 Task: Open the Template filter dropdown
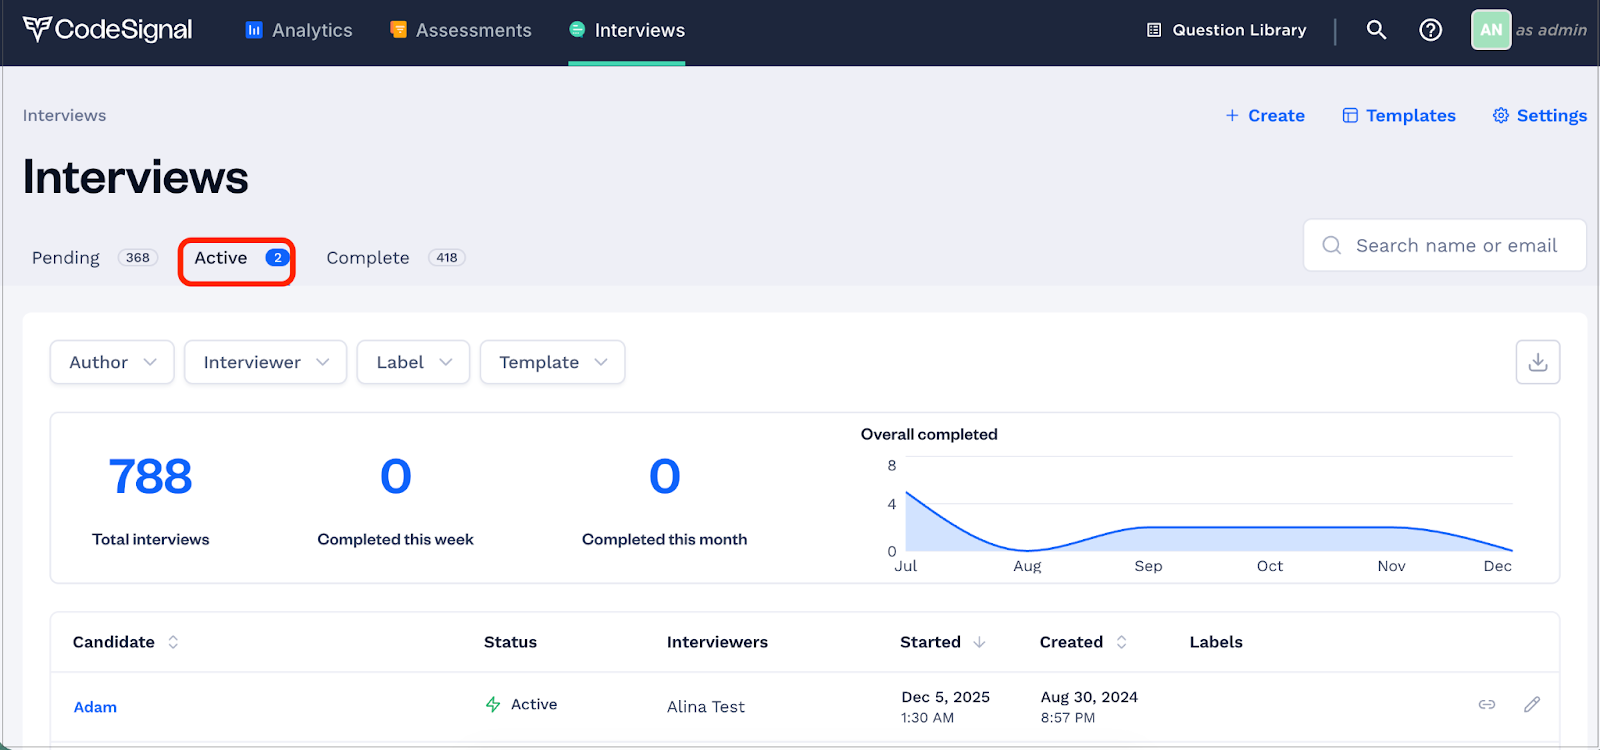click(552, 362)
